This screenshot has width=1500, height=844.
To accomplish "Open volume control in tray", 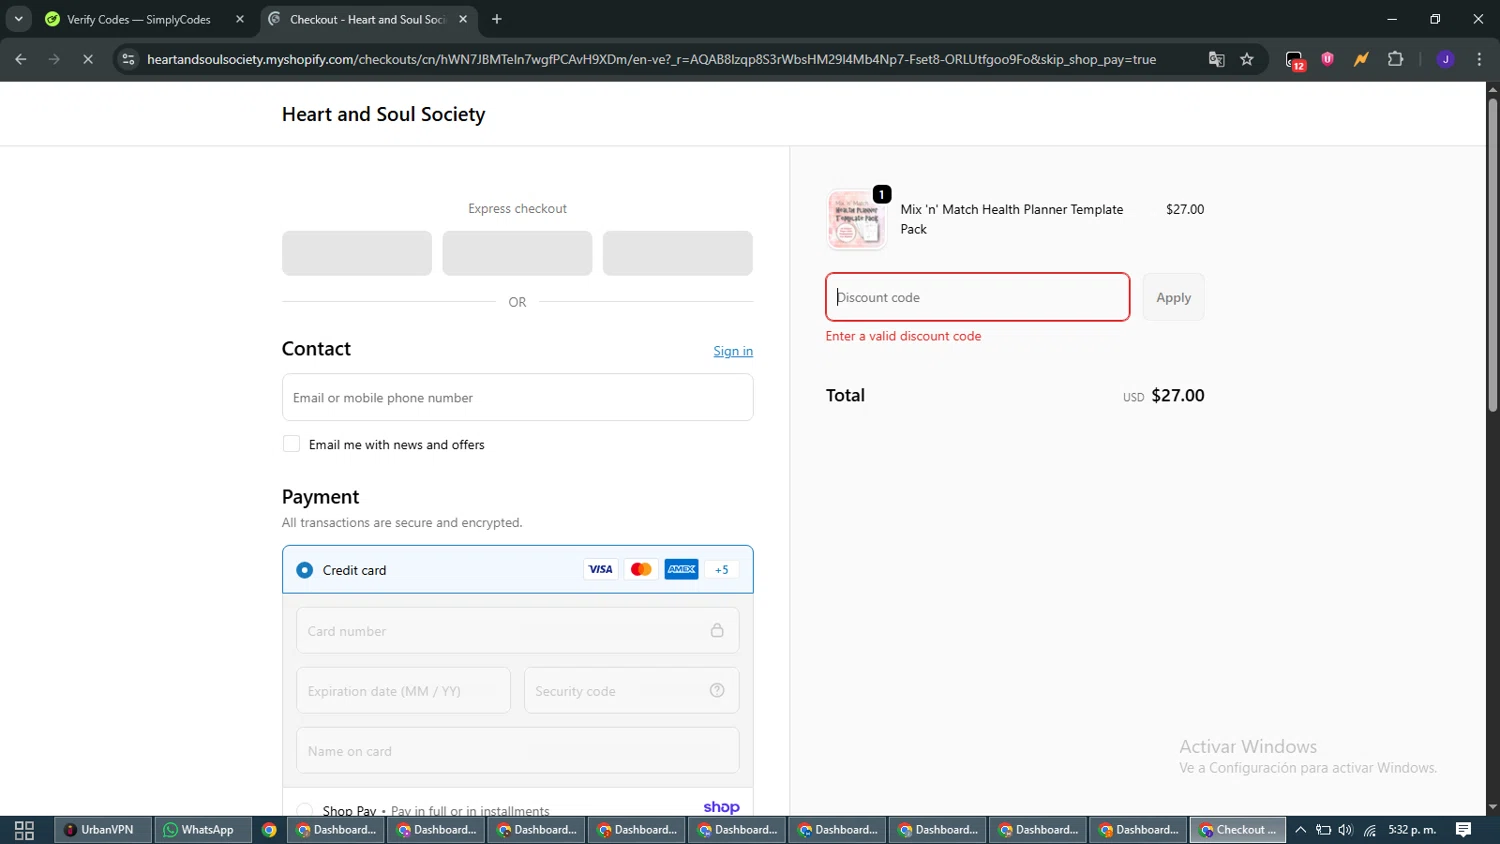I will (1346, 830).
